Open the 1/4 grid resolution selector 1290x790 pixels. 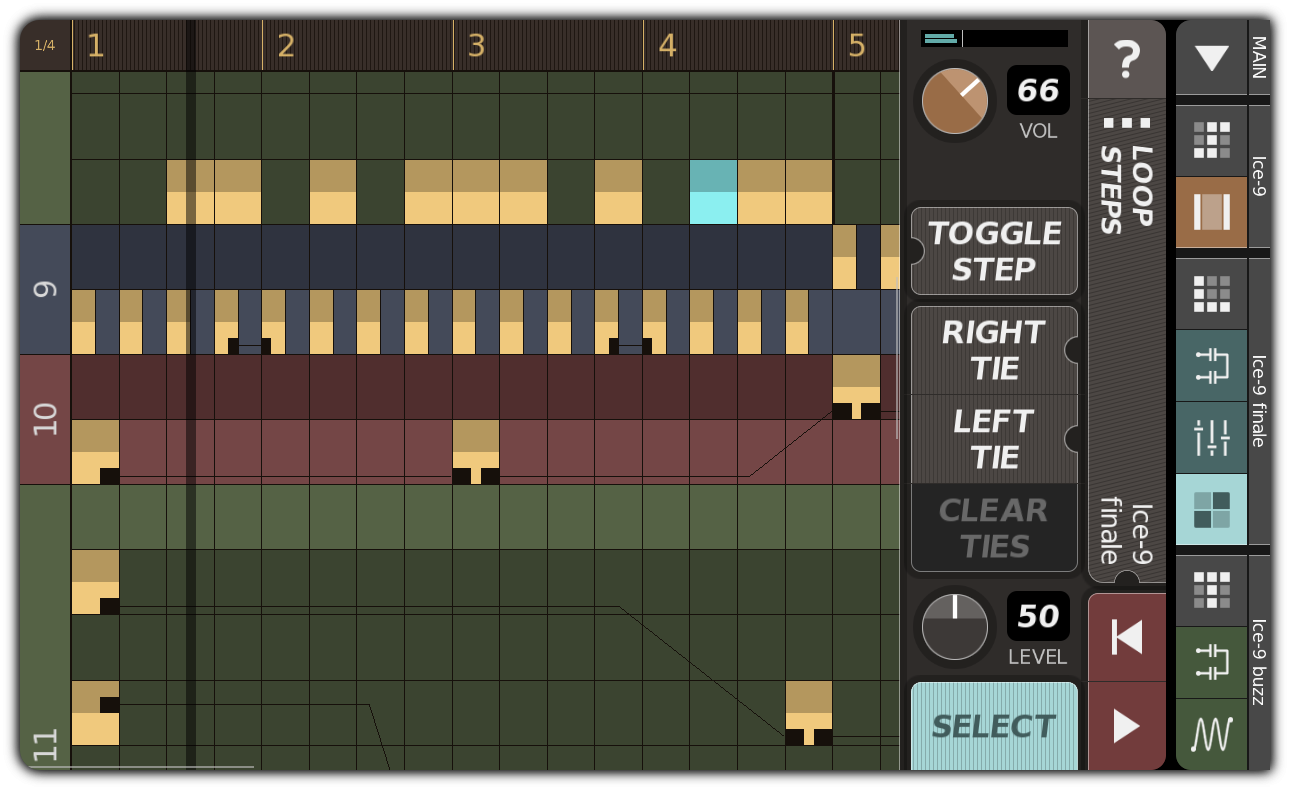coord(44,43)
